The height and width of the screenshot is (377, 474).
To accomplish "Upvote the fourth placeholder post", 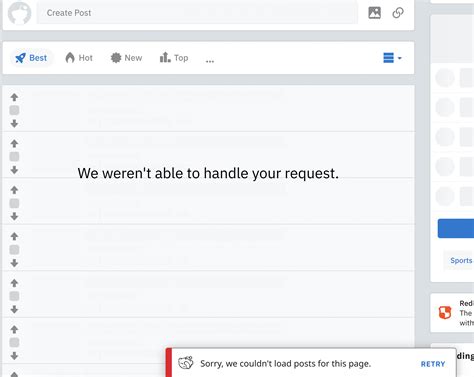I will pyautogui.click(x=14, y=237).
